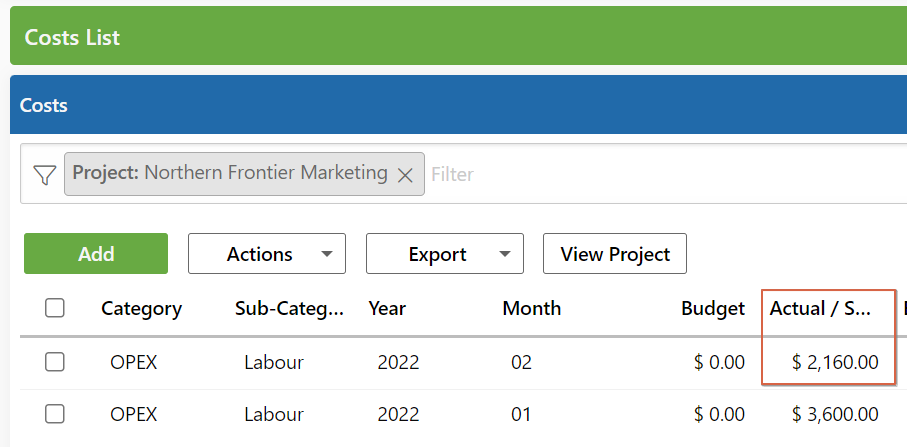Viewport: 907px width, 447px height.
Task: Toggle the select-all checkbox in header
Action: click(54, 308)
